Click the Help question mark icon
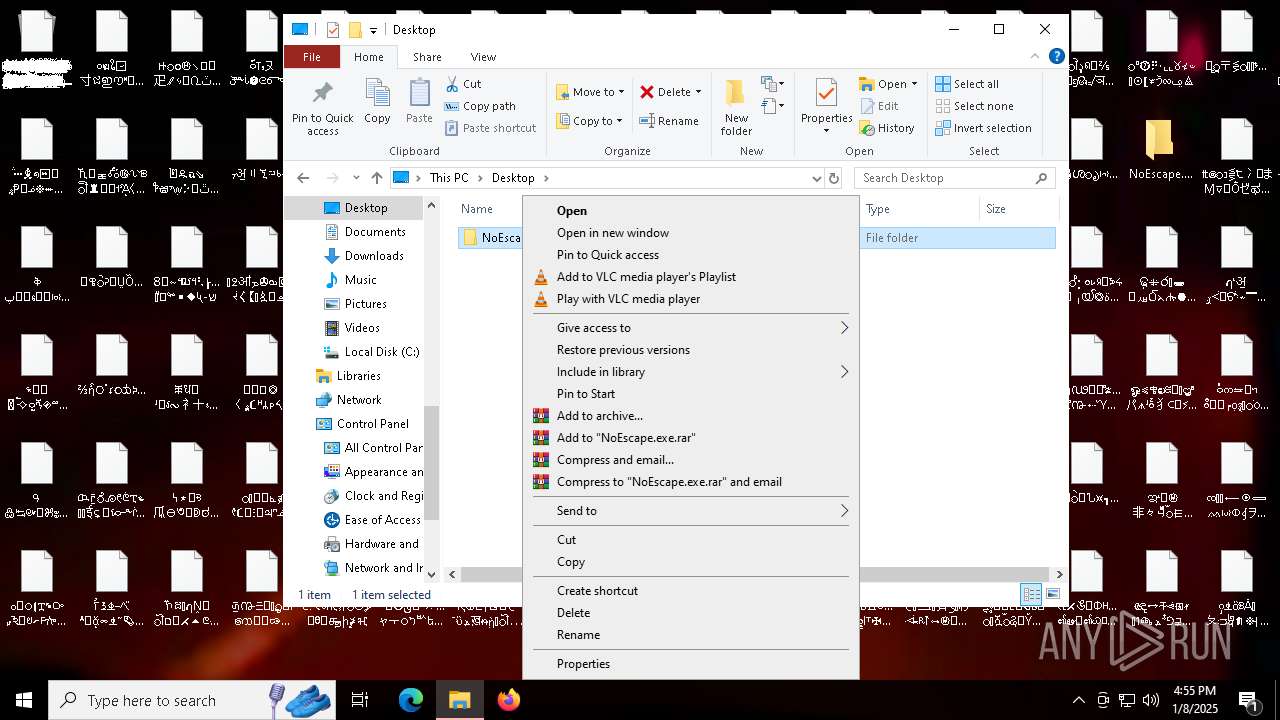1280x720 pixels. [1056, 57]
